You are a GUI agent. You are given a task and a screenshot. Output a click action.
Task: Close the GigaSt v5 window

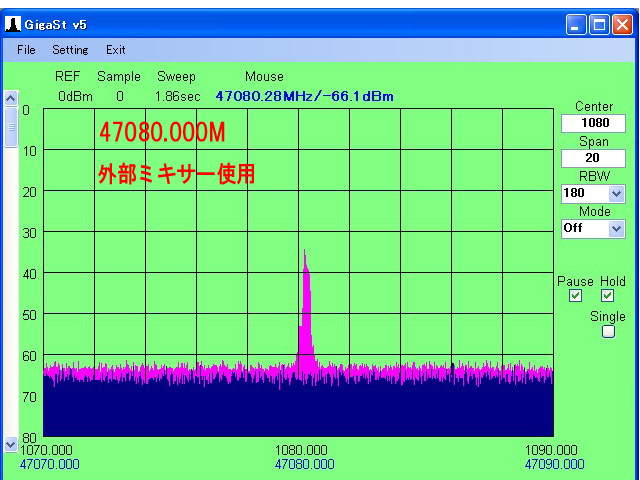(x=622, y=25)
